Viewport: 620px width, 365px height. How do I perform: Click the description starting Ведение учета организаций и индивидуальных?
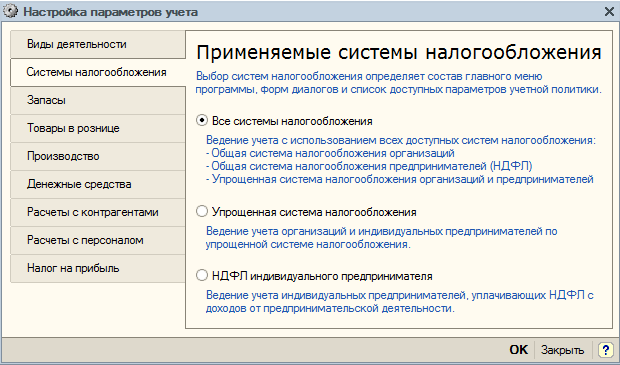[381, 238]
